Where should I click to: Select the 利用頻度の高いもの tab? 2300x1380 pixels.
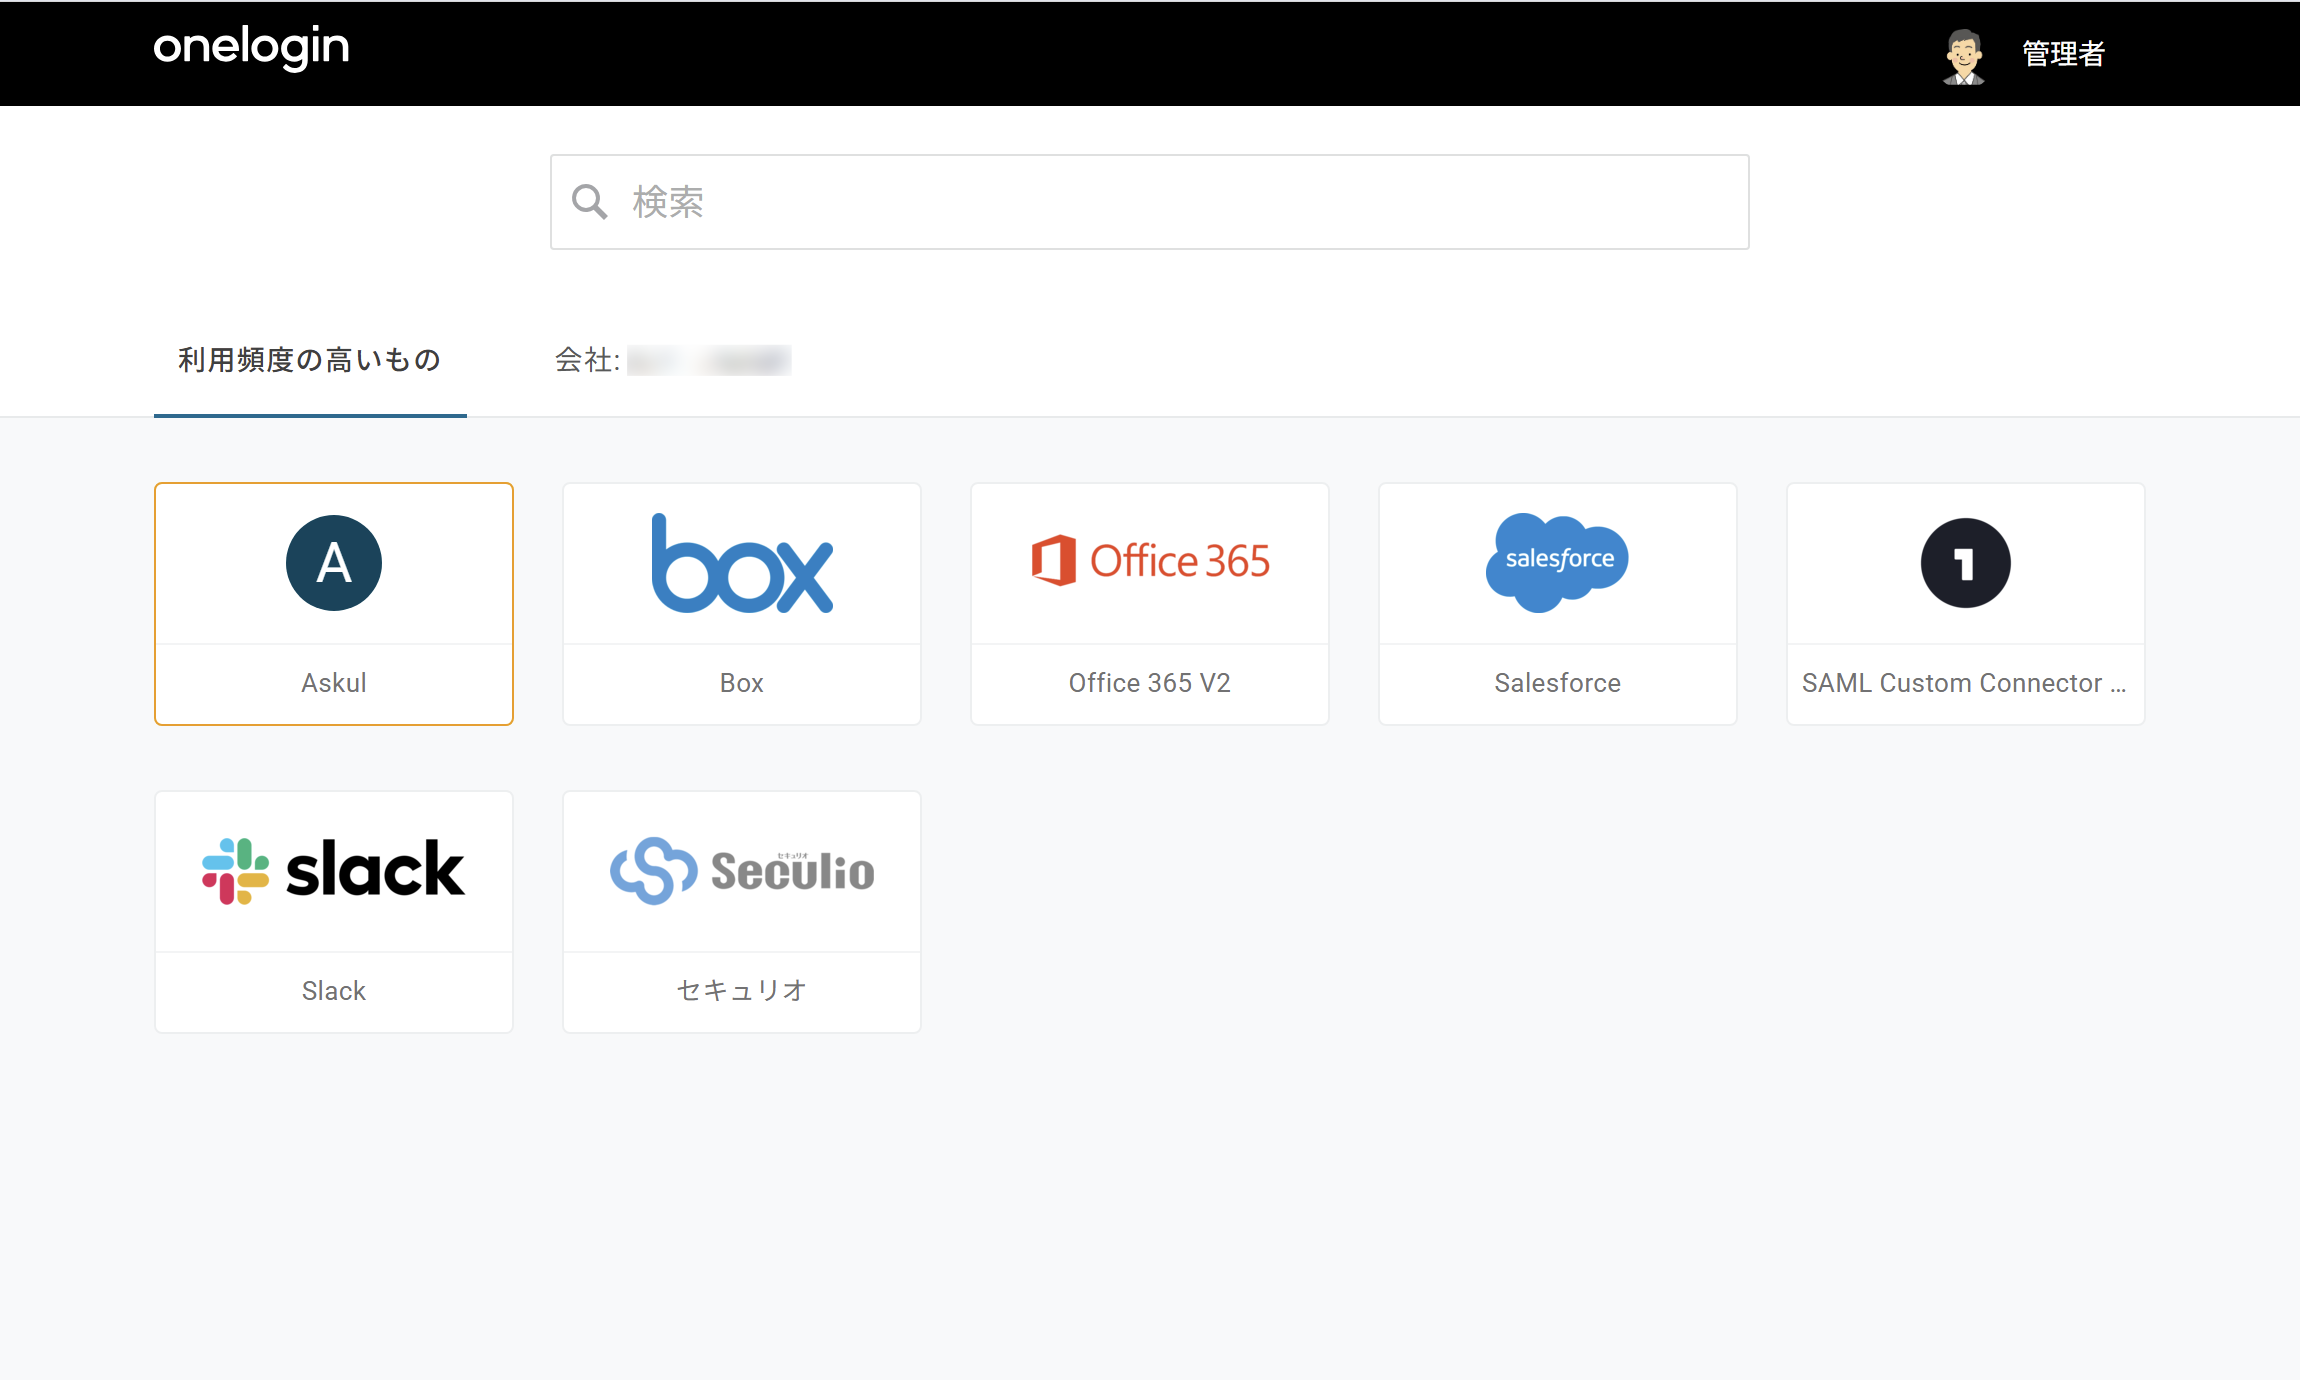click(310, 360)
